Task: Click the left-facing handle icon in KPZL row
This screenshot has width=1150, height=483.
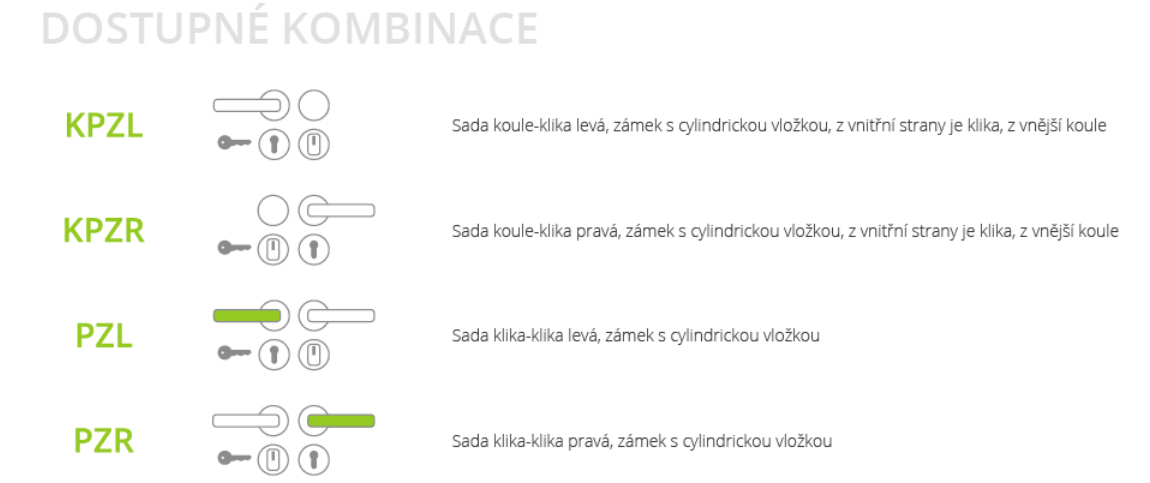Action: pyautogui.click(x=251, y=106)
